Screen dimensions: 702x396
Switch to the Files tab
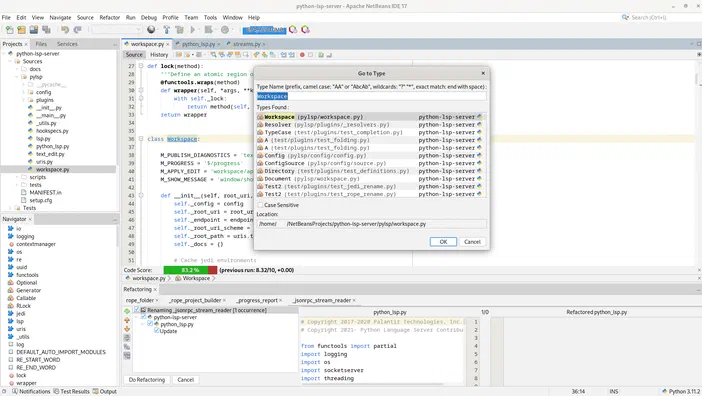[x=41, y=44]
